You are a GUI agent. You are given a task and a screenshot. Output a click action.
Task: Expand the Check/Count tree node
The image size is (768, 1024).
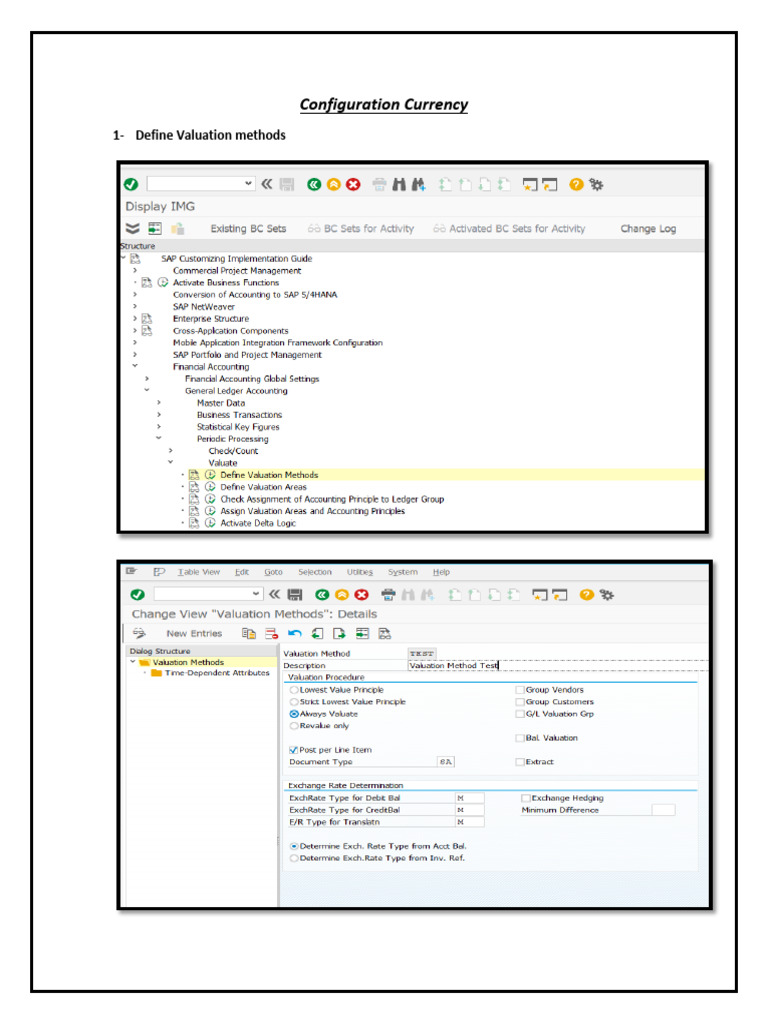point(170,451)
